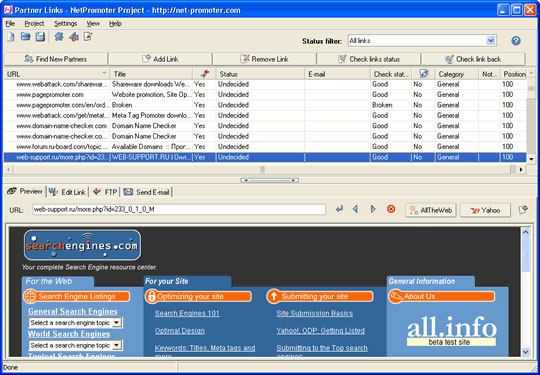Click Remove Link button

point(264,59)
